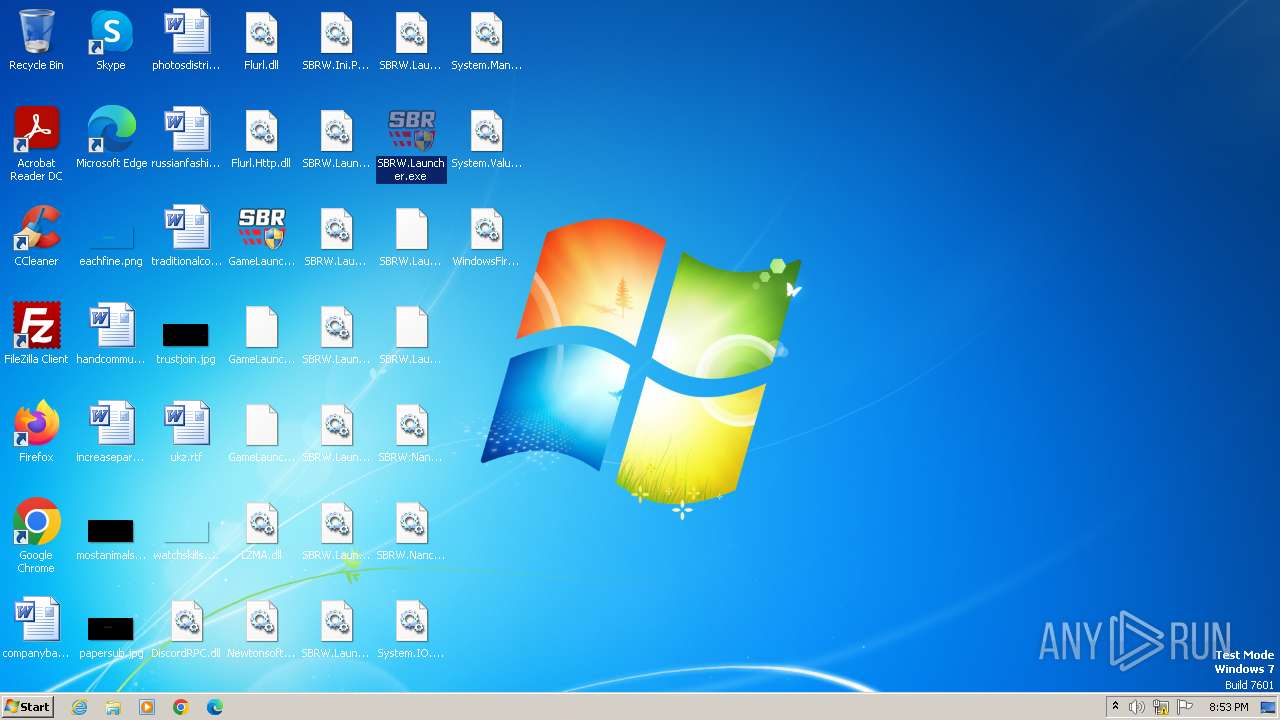Select the Google Chrome desktop shortcut
The height and width of the screenshot is (720, 1280).
click(36, 536)
